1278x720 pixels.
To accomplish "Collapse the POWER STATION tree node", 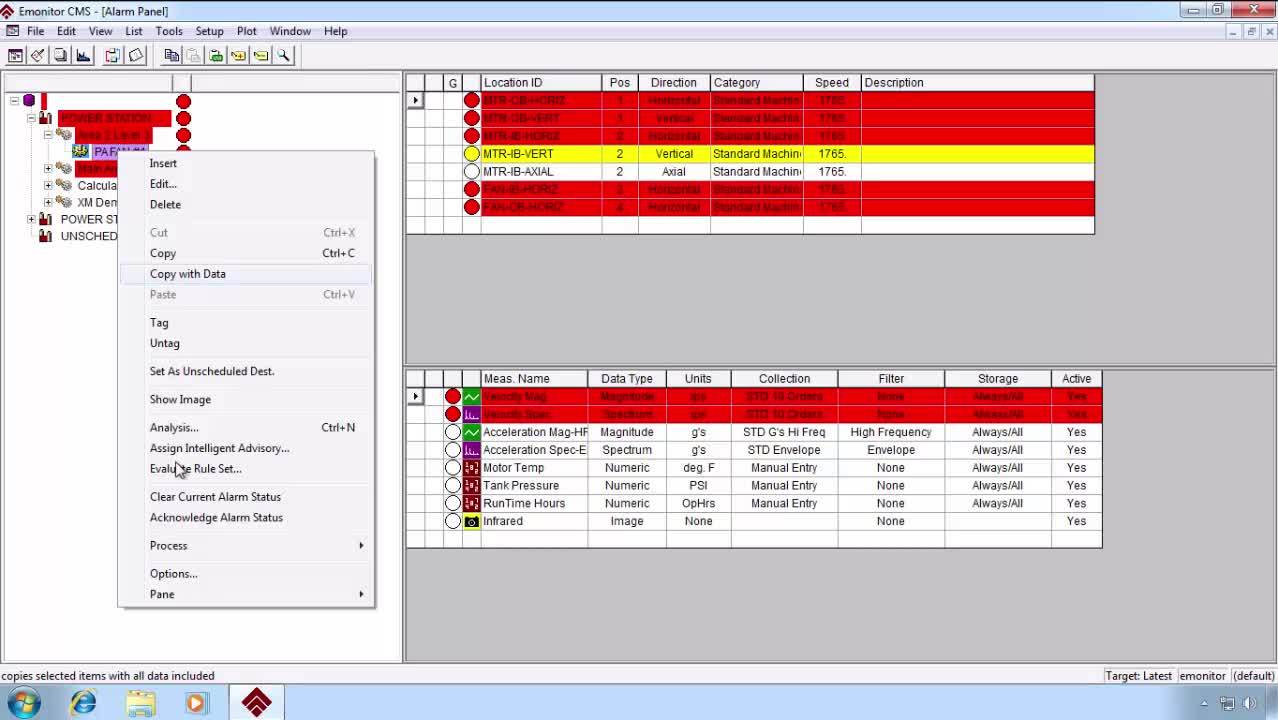I will pos(31,118).
